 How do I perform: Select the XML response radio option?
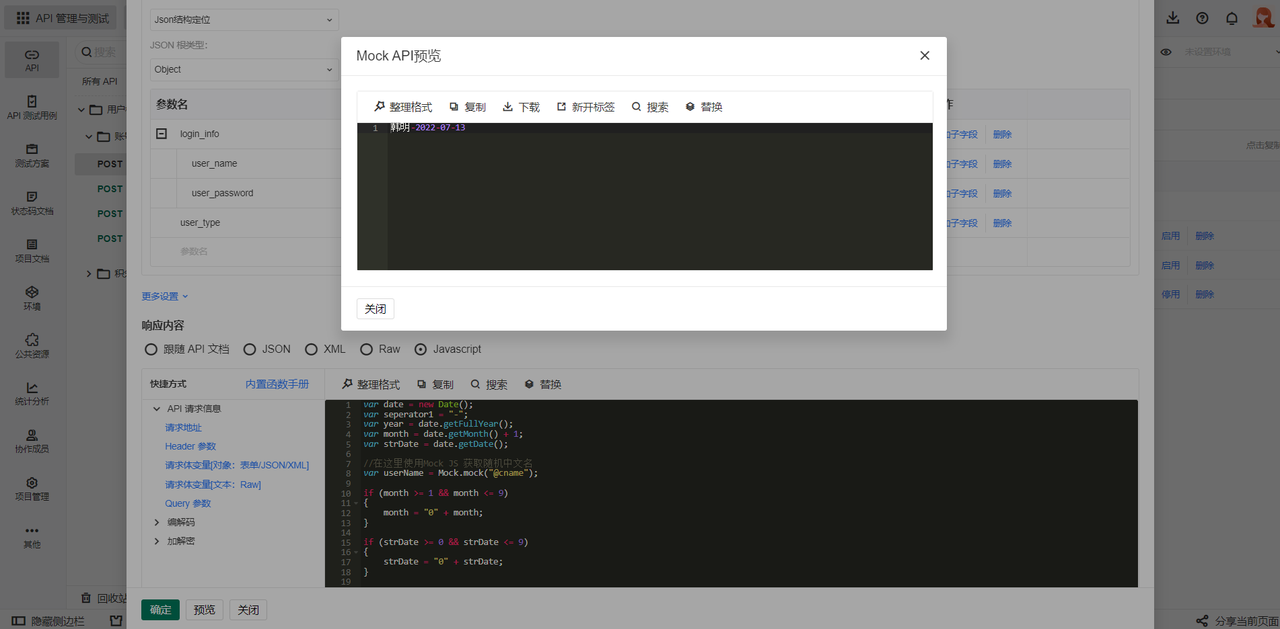pos(325,349)
